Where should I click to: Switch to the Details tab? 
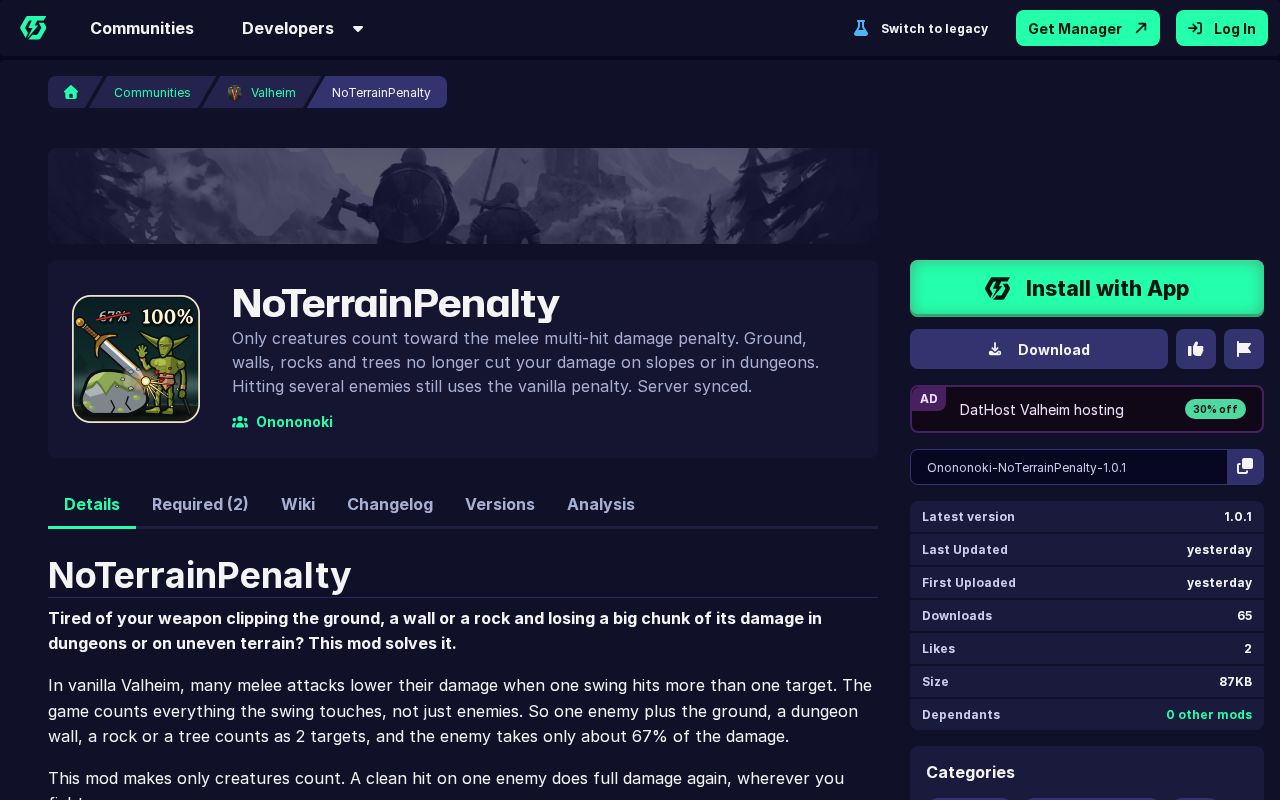pyautogui.click(x=92, y=504)
